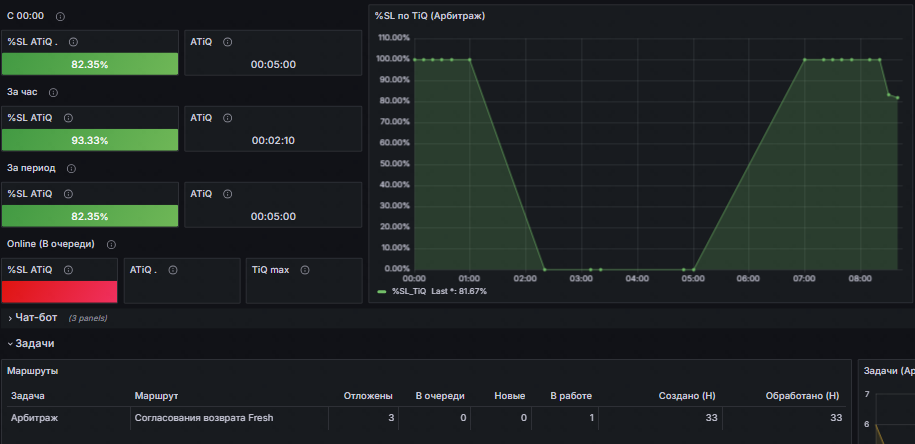The width and height of the screenshot is (915, 444).
Task: Sort table by Новые column header
Action: coord(509,396)
